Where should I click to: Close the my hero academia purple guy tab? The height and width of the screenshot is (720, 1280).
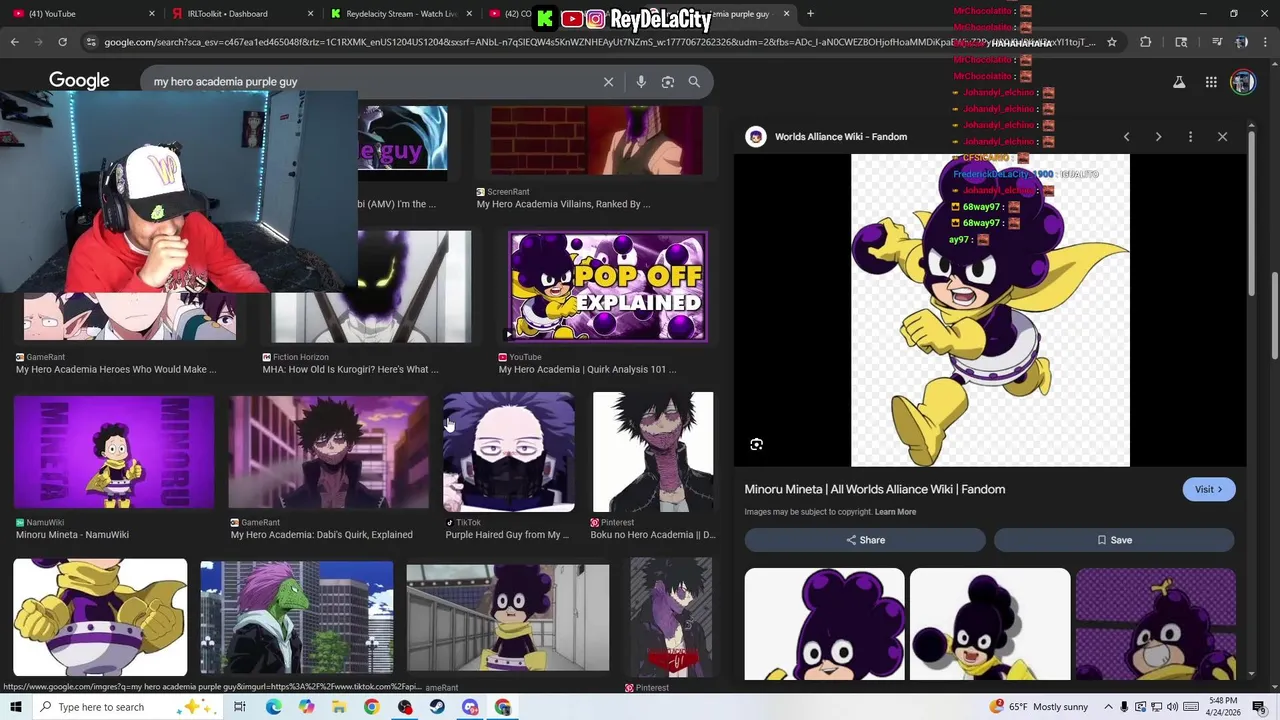click(x=787, y=14)
